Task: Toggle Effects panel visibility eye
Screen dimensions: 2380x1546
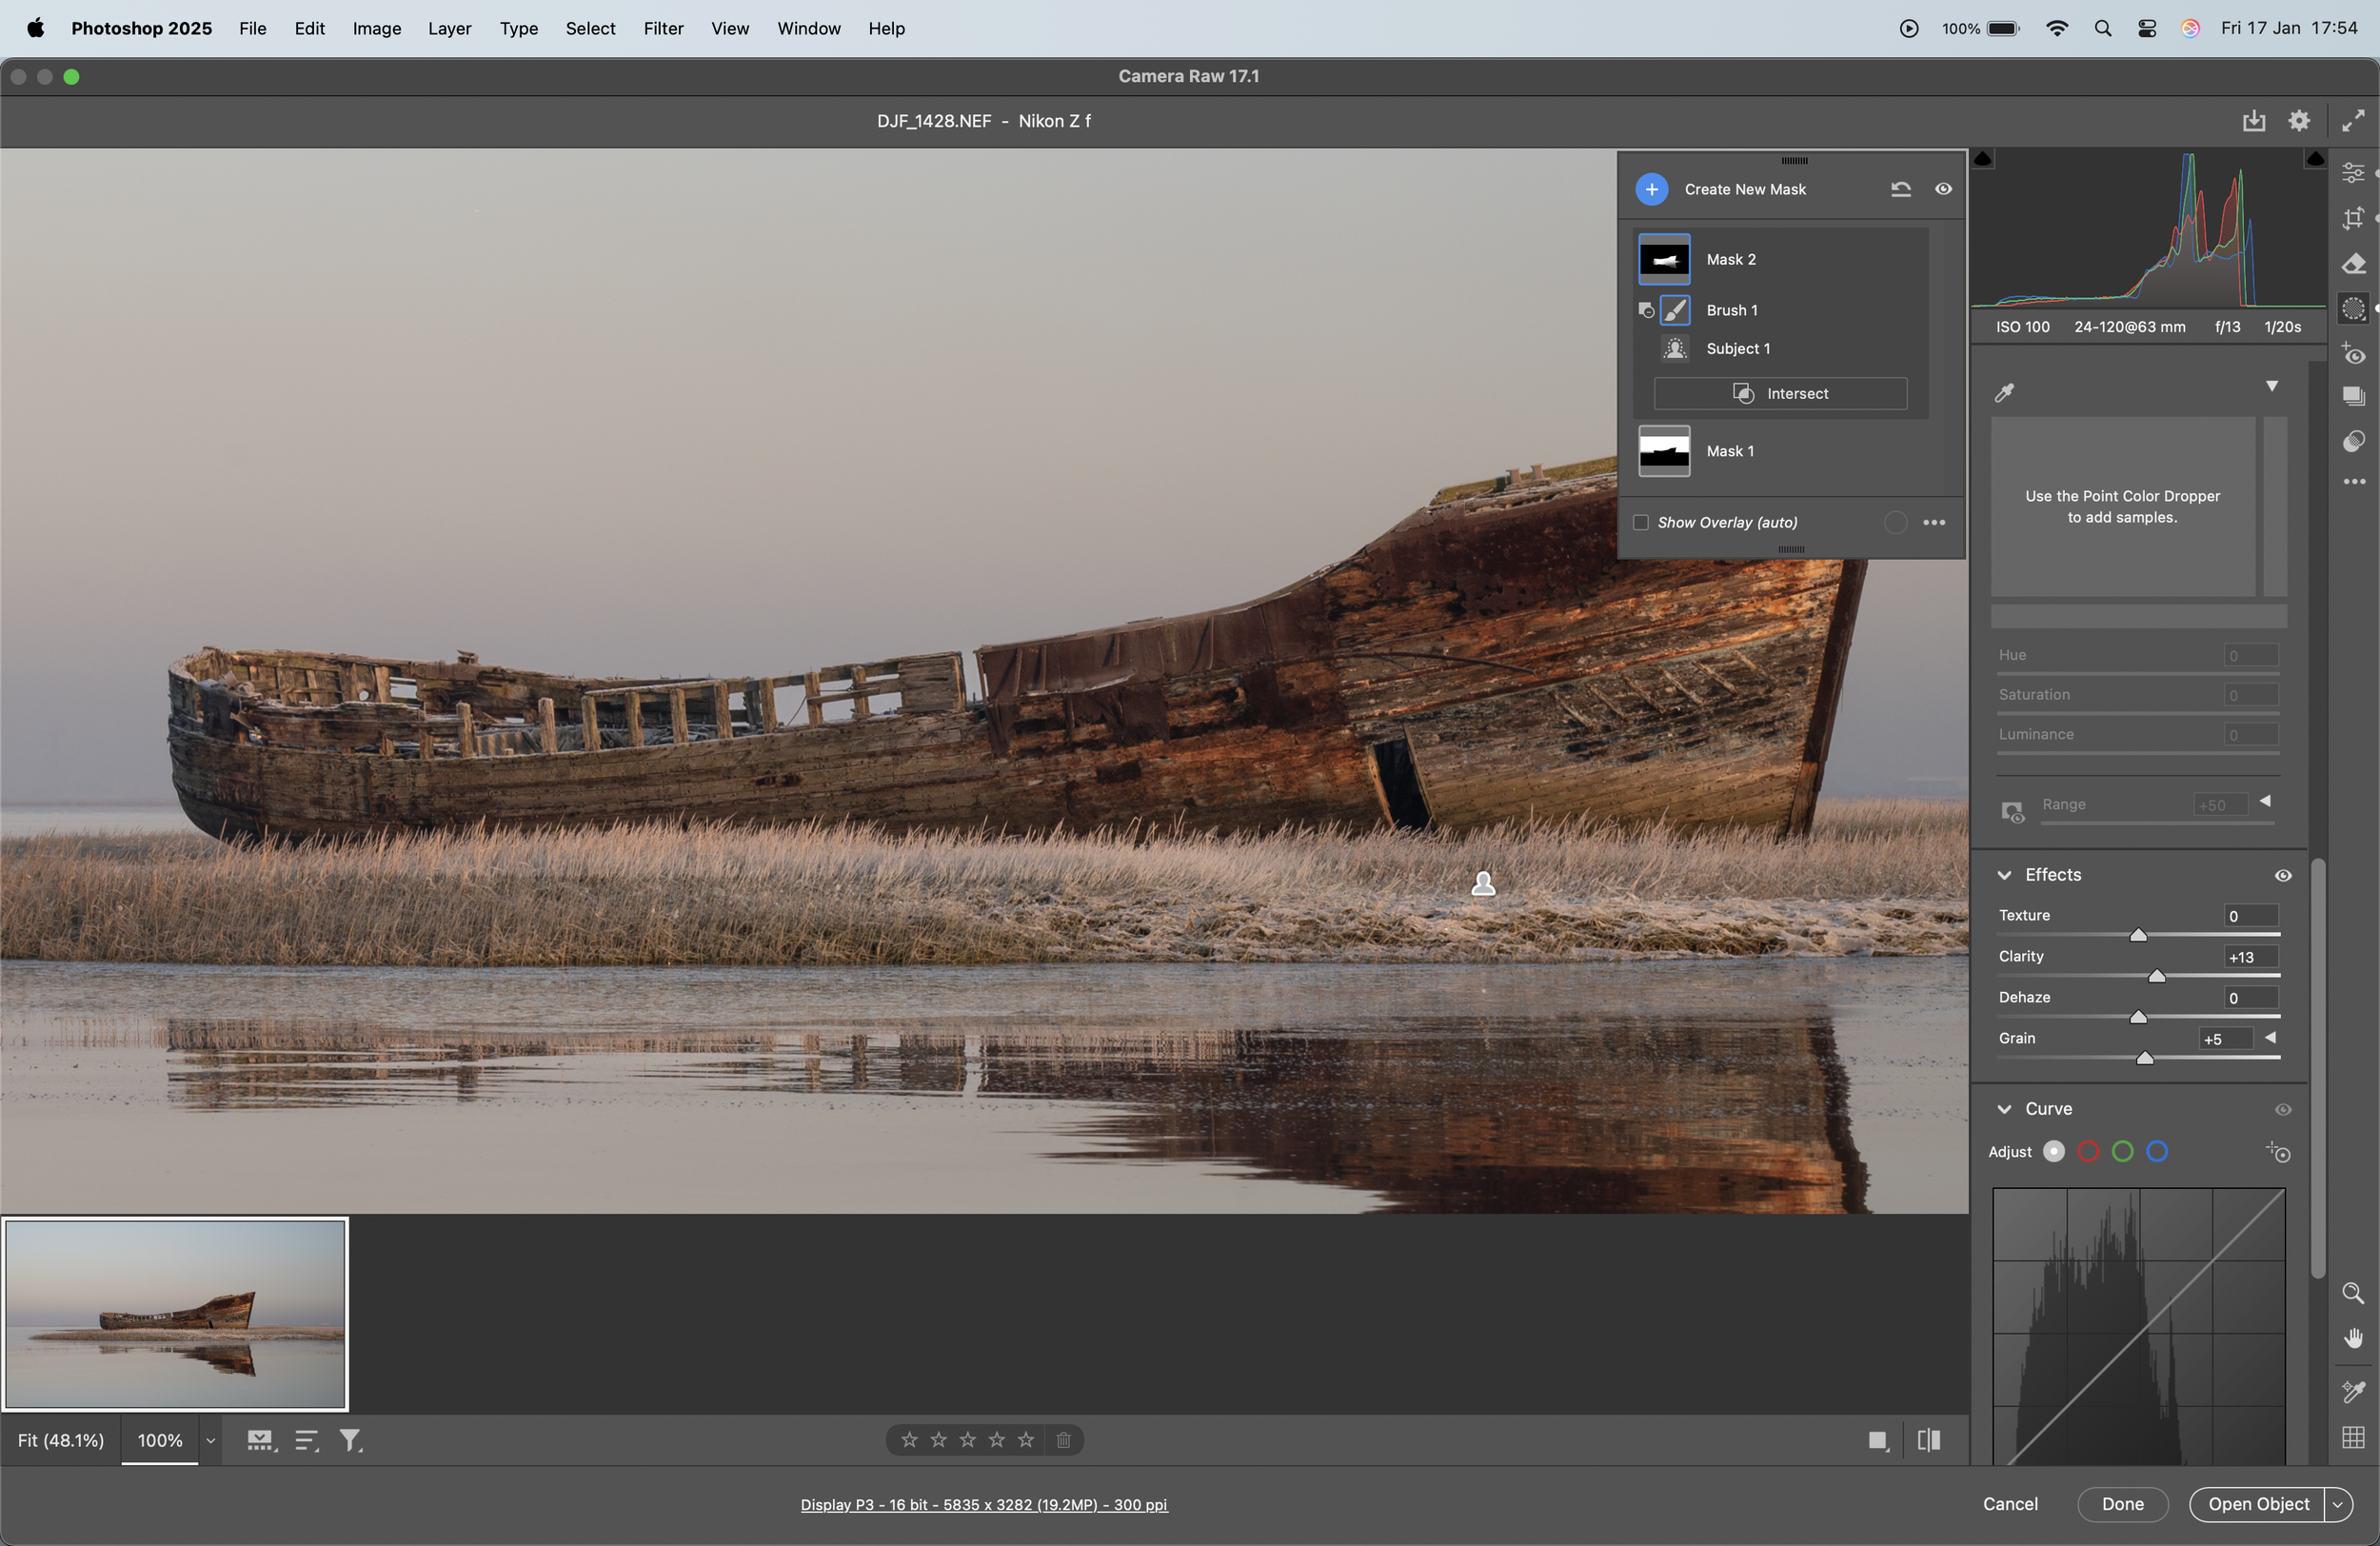Action: [2283, 875]
